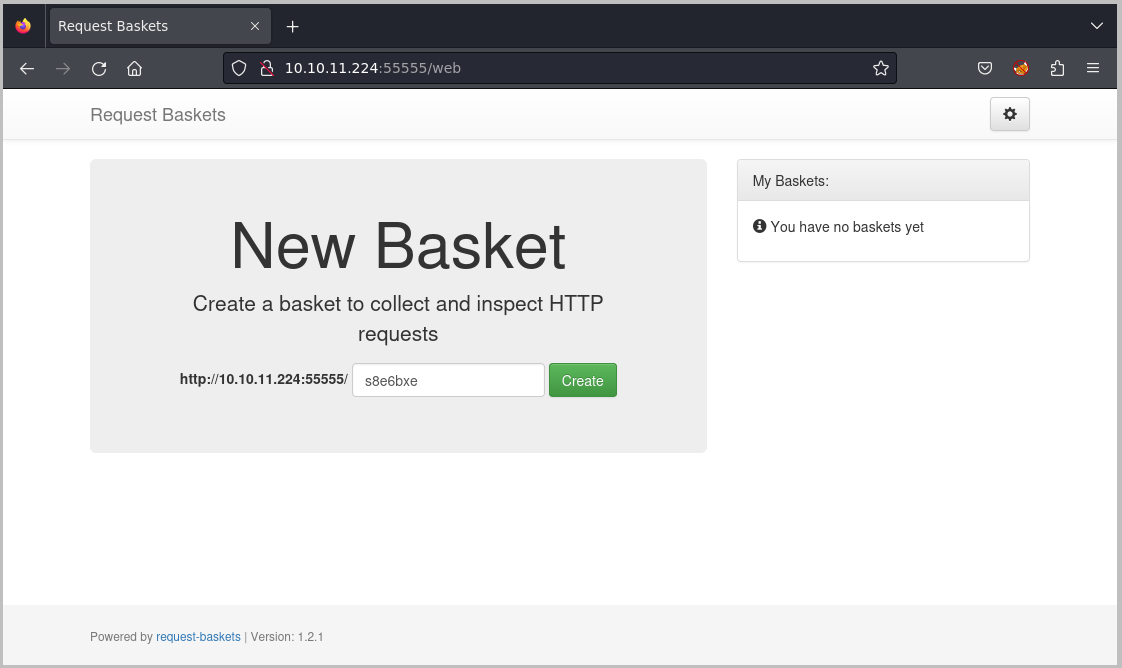Click the Firefox logo in the top-left corner
1122x668 pixels.
pos(22,25)
